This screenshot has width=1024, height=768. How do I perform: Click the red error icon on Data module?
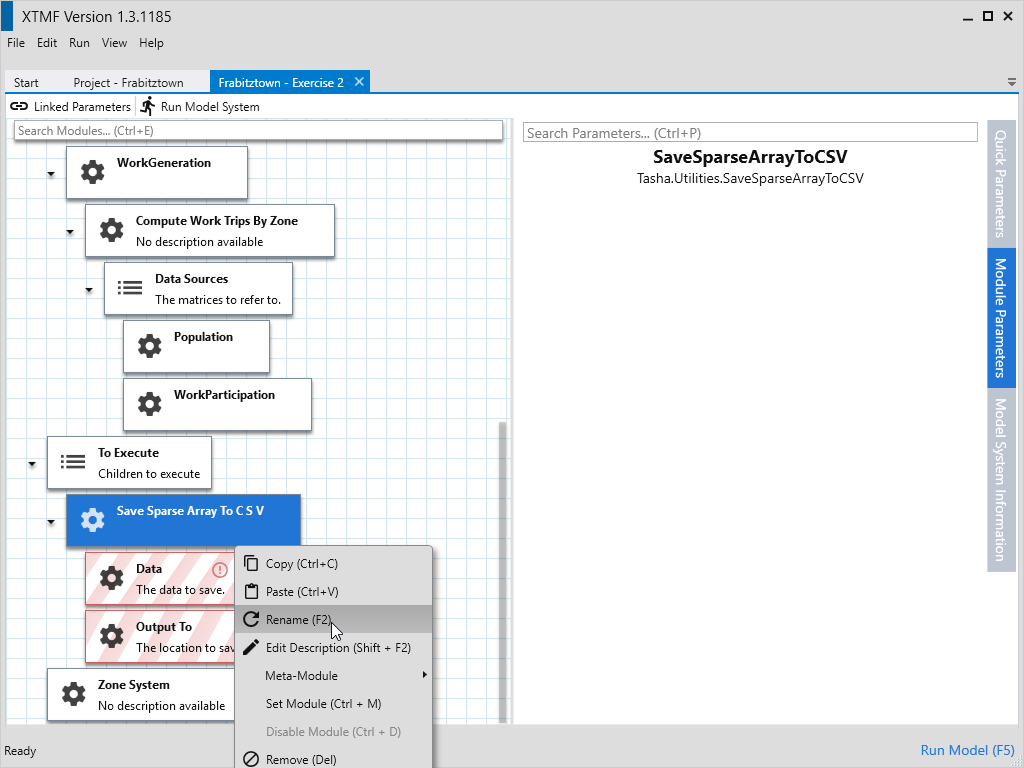point(220,570)
